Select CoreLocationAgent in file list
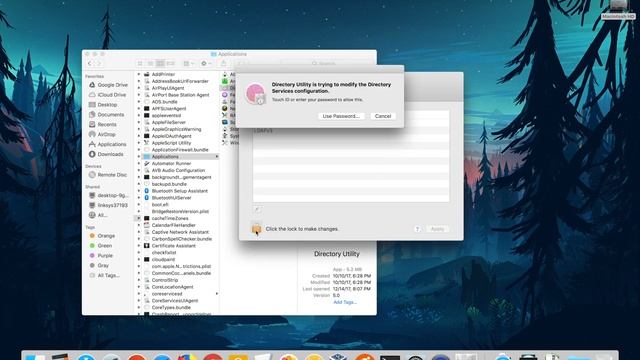 point(168,287)
